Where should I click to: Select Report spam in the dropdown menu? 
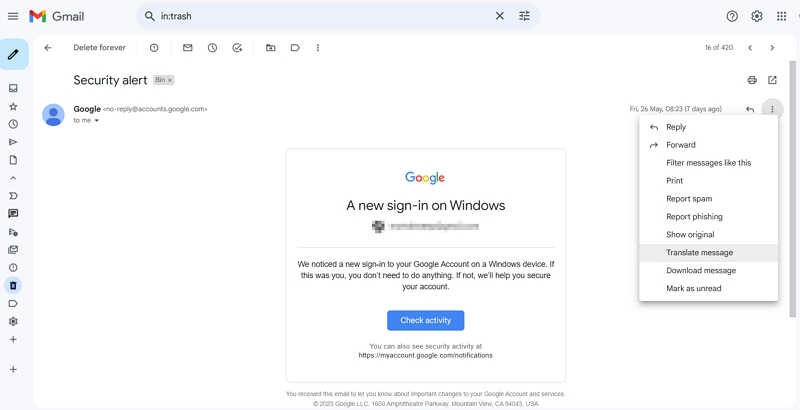point(709,199)
